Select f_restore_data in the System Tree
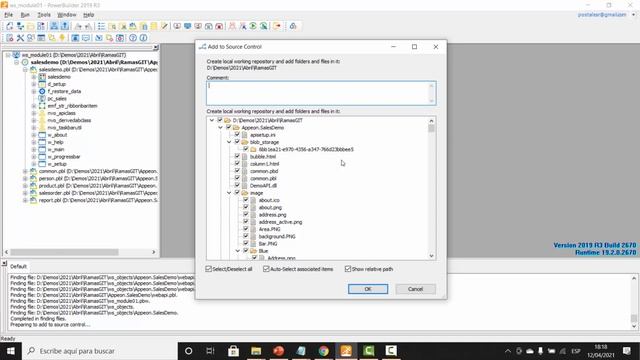The width and height of the screenshot is (640, 360). click(x=64, y=91)
